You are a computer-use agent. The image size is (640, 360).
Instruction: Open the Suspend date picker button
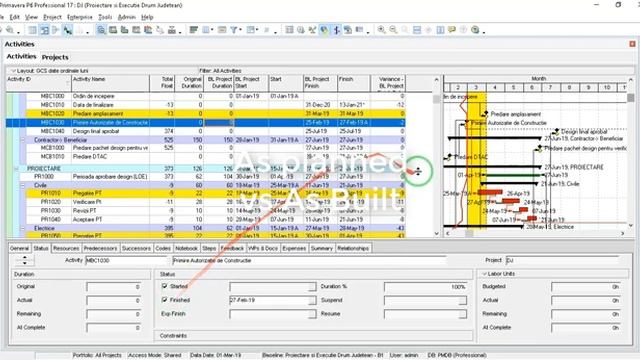coord(462,300)
